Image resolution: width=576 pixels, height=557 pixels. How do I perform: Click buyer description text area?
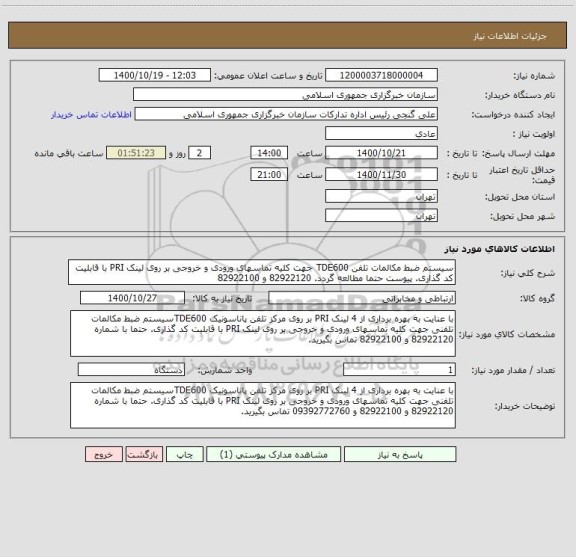[x=263, y=405]
